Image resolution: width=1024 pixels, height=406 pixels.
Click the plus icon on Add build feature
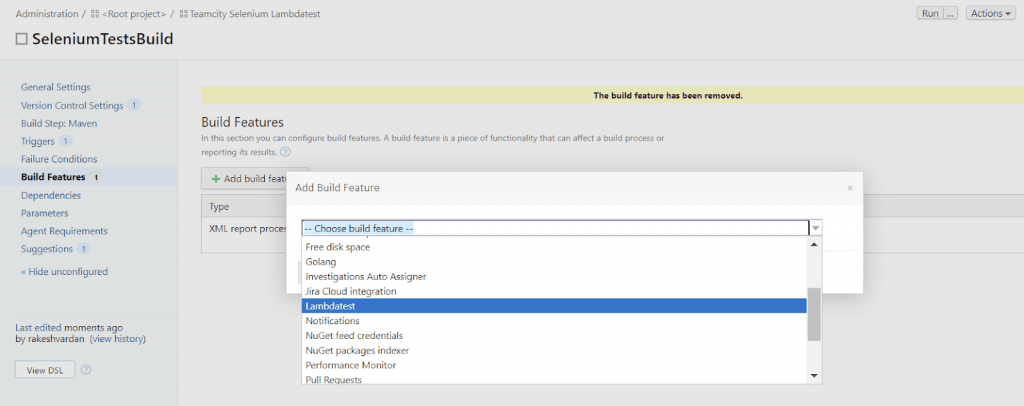[x=216, y=178]
